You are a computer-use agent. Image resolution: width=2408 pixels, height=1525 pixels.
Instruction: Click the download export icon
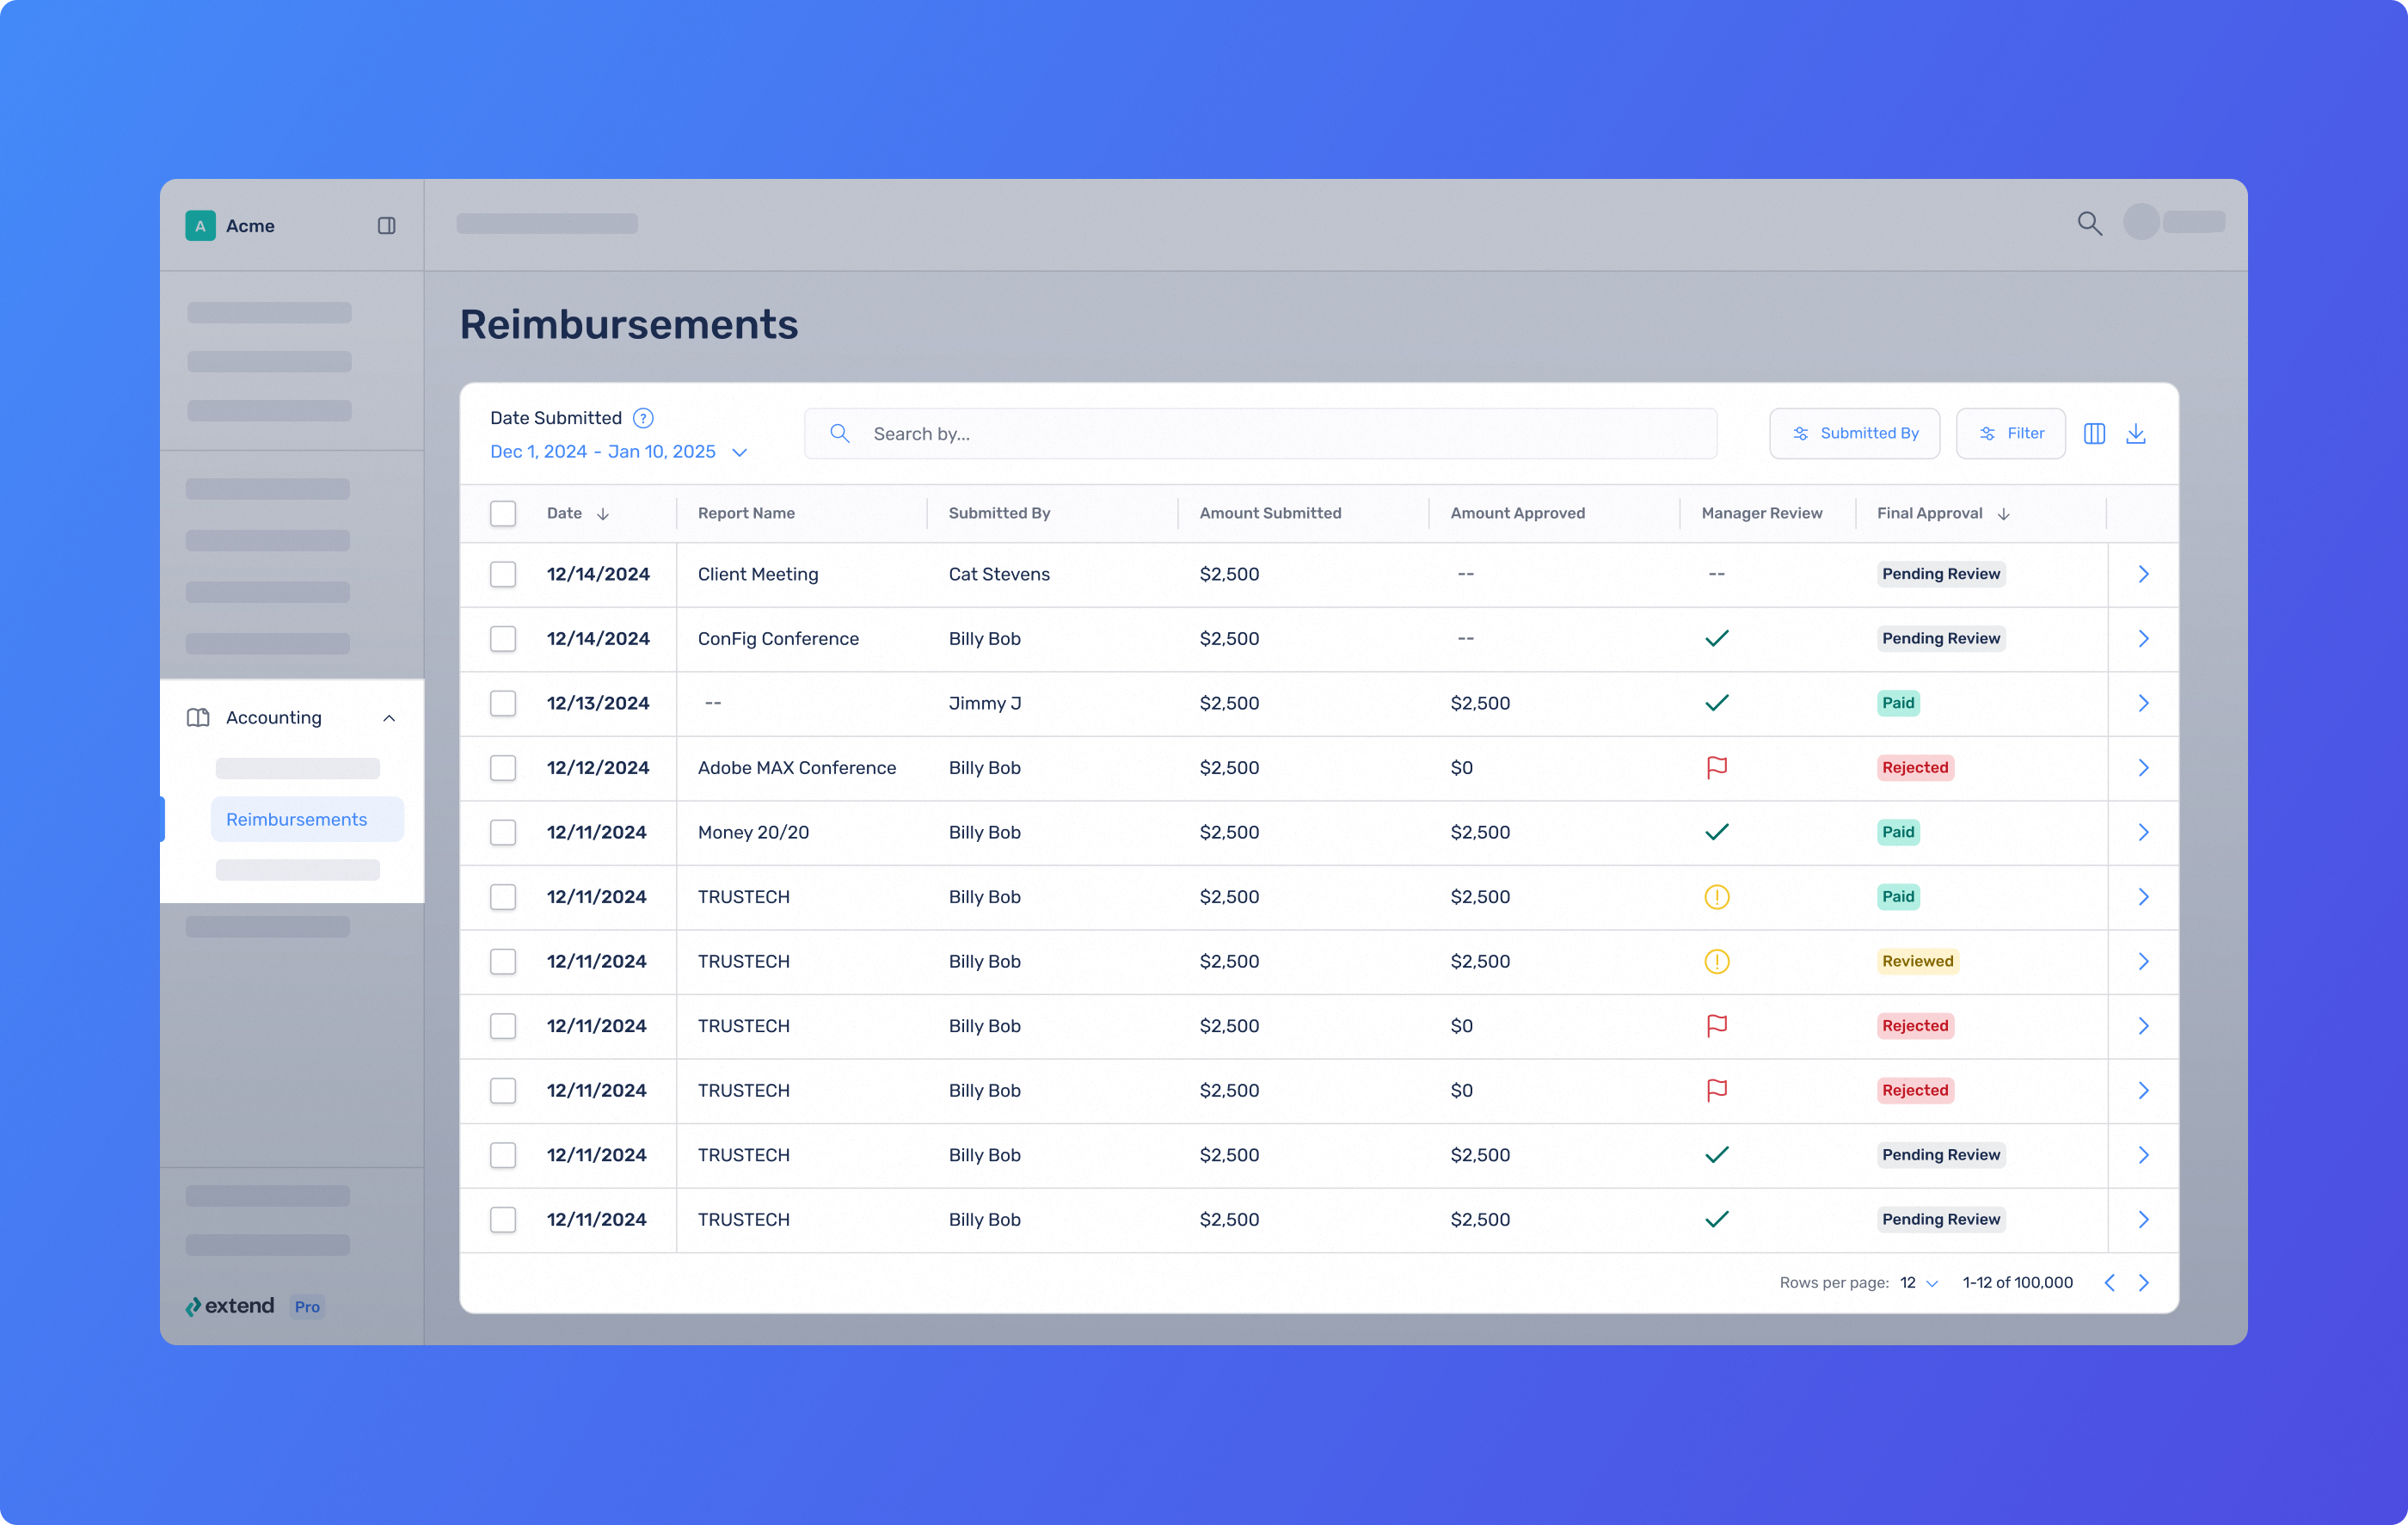(2136, 433)
